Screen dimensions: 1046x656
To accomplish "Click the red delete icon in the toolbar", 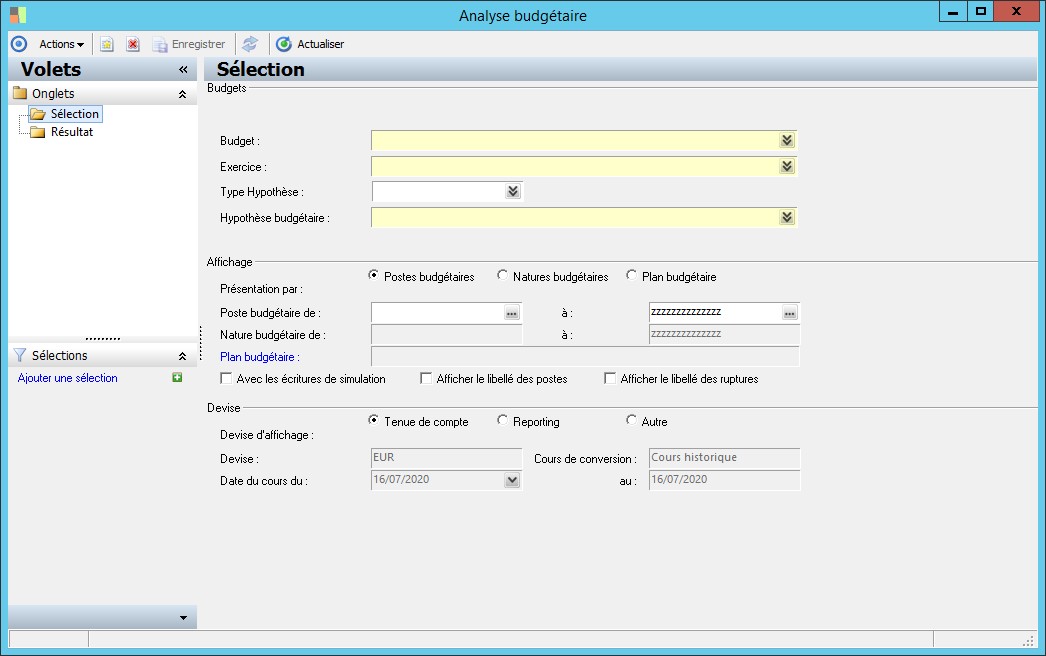I will (133, 44).
